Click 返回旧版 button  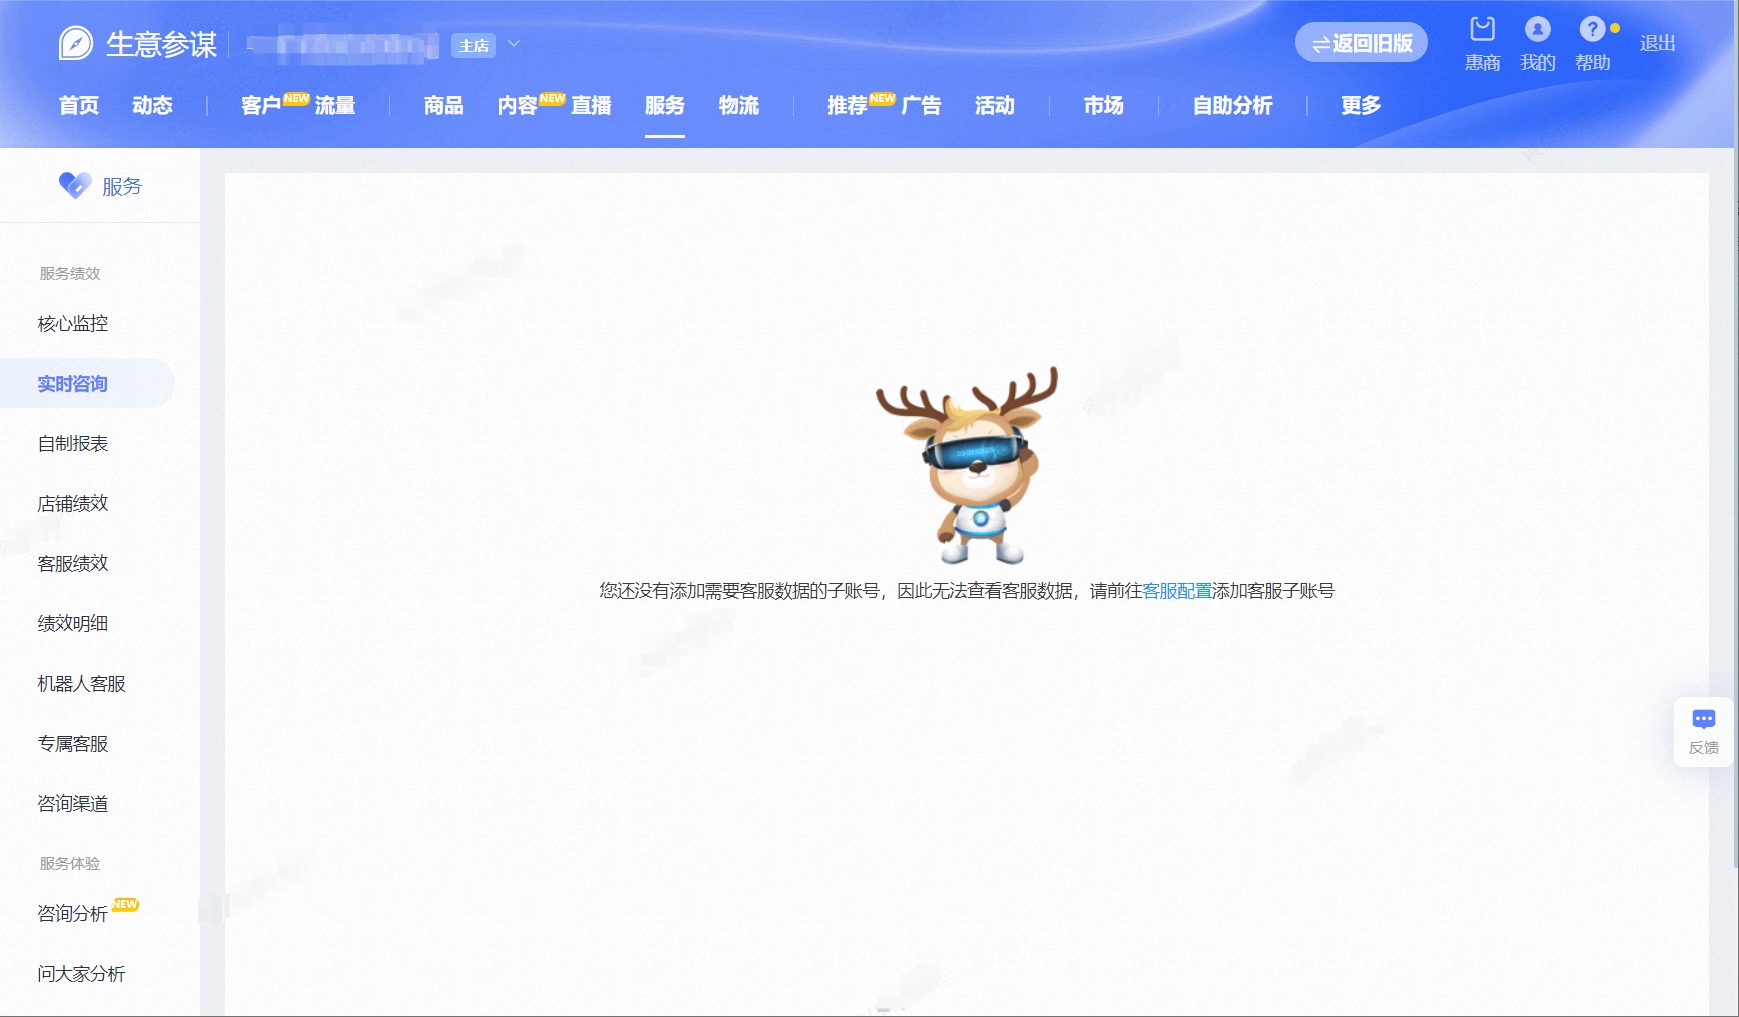click(1361, 43)
